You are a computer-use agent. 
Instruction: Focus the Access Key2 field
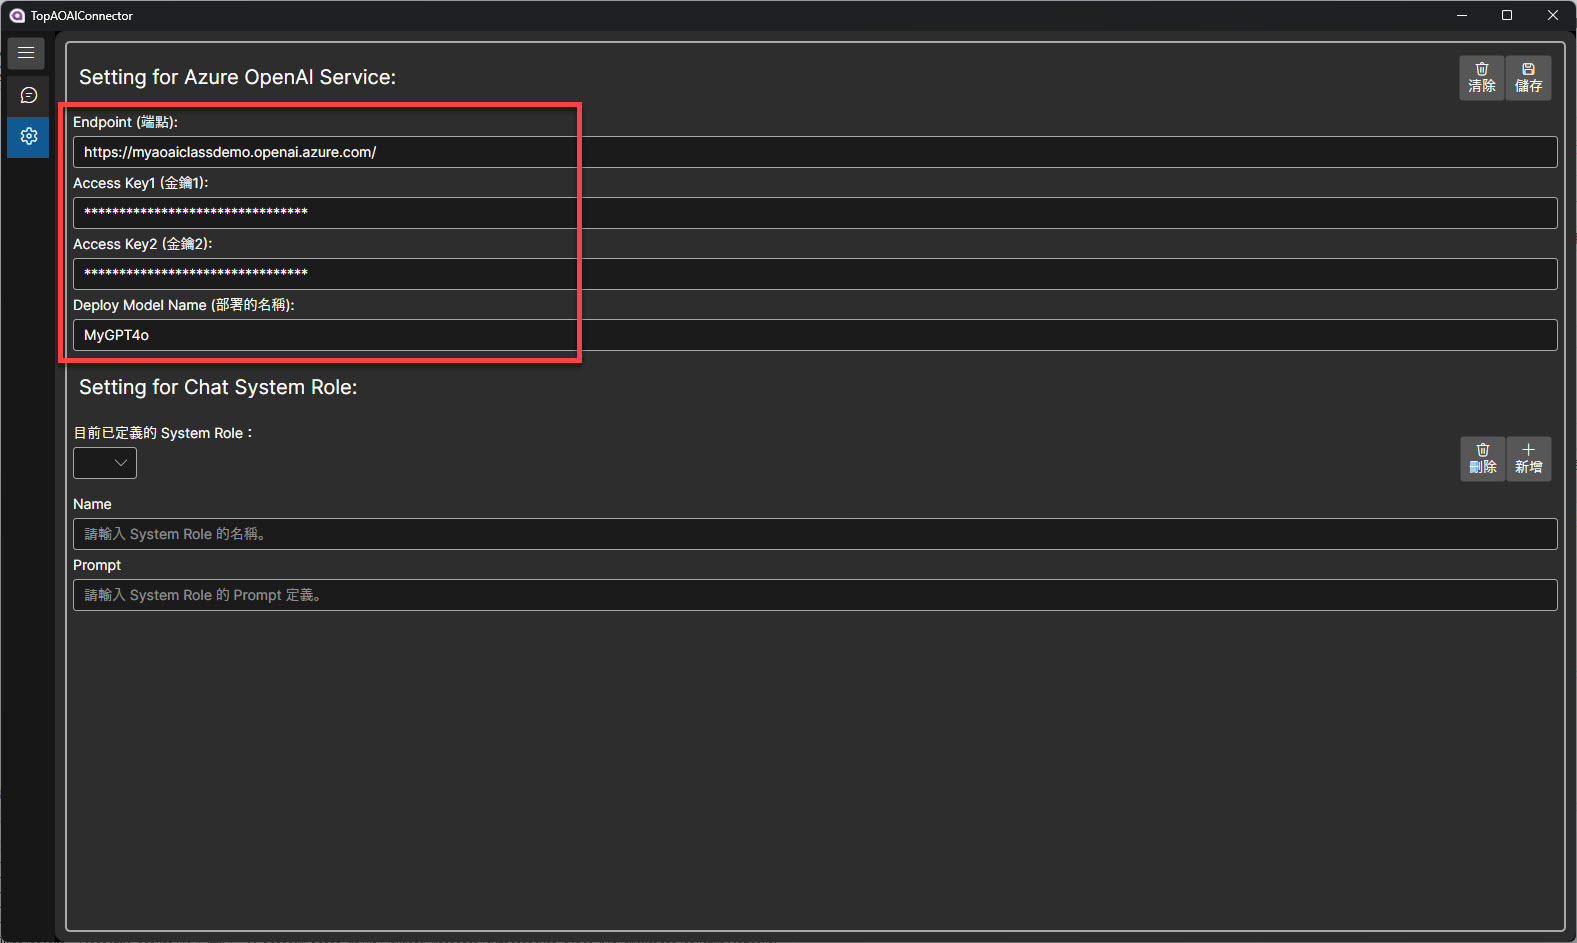pos(815,274)
